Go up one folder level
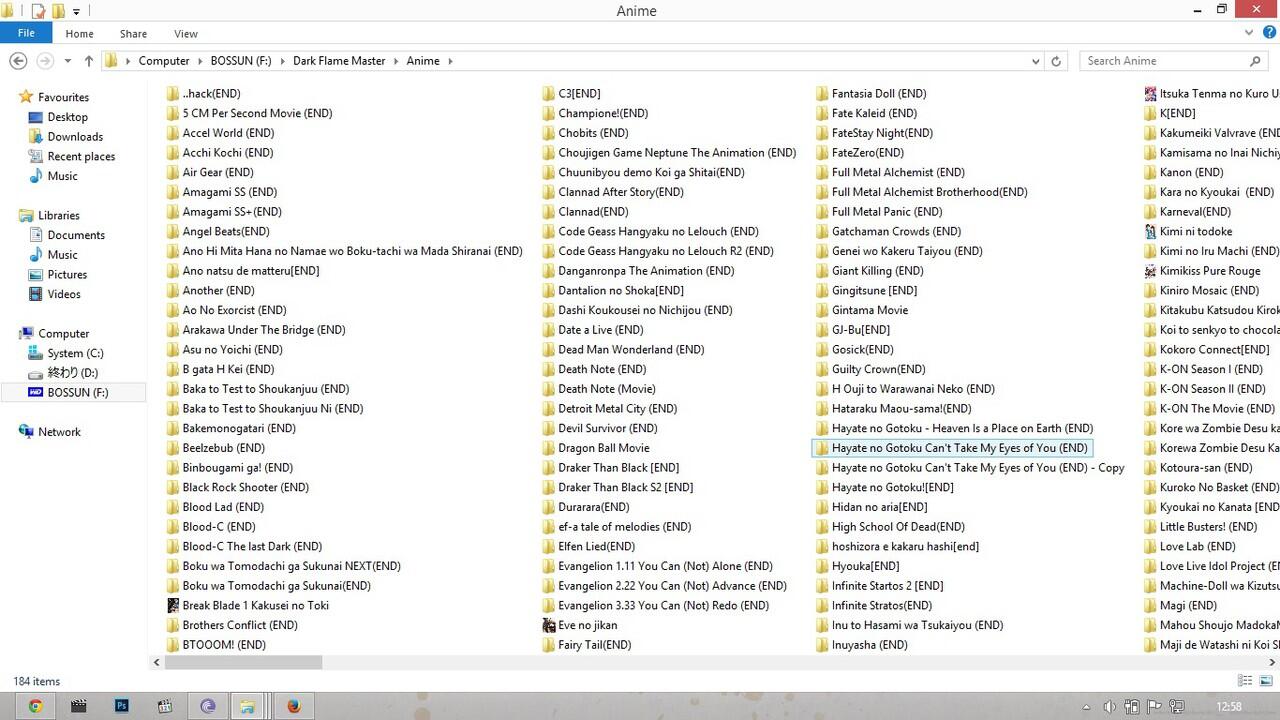The image size is (1280, 720). (88, 61)
